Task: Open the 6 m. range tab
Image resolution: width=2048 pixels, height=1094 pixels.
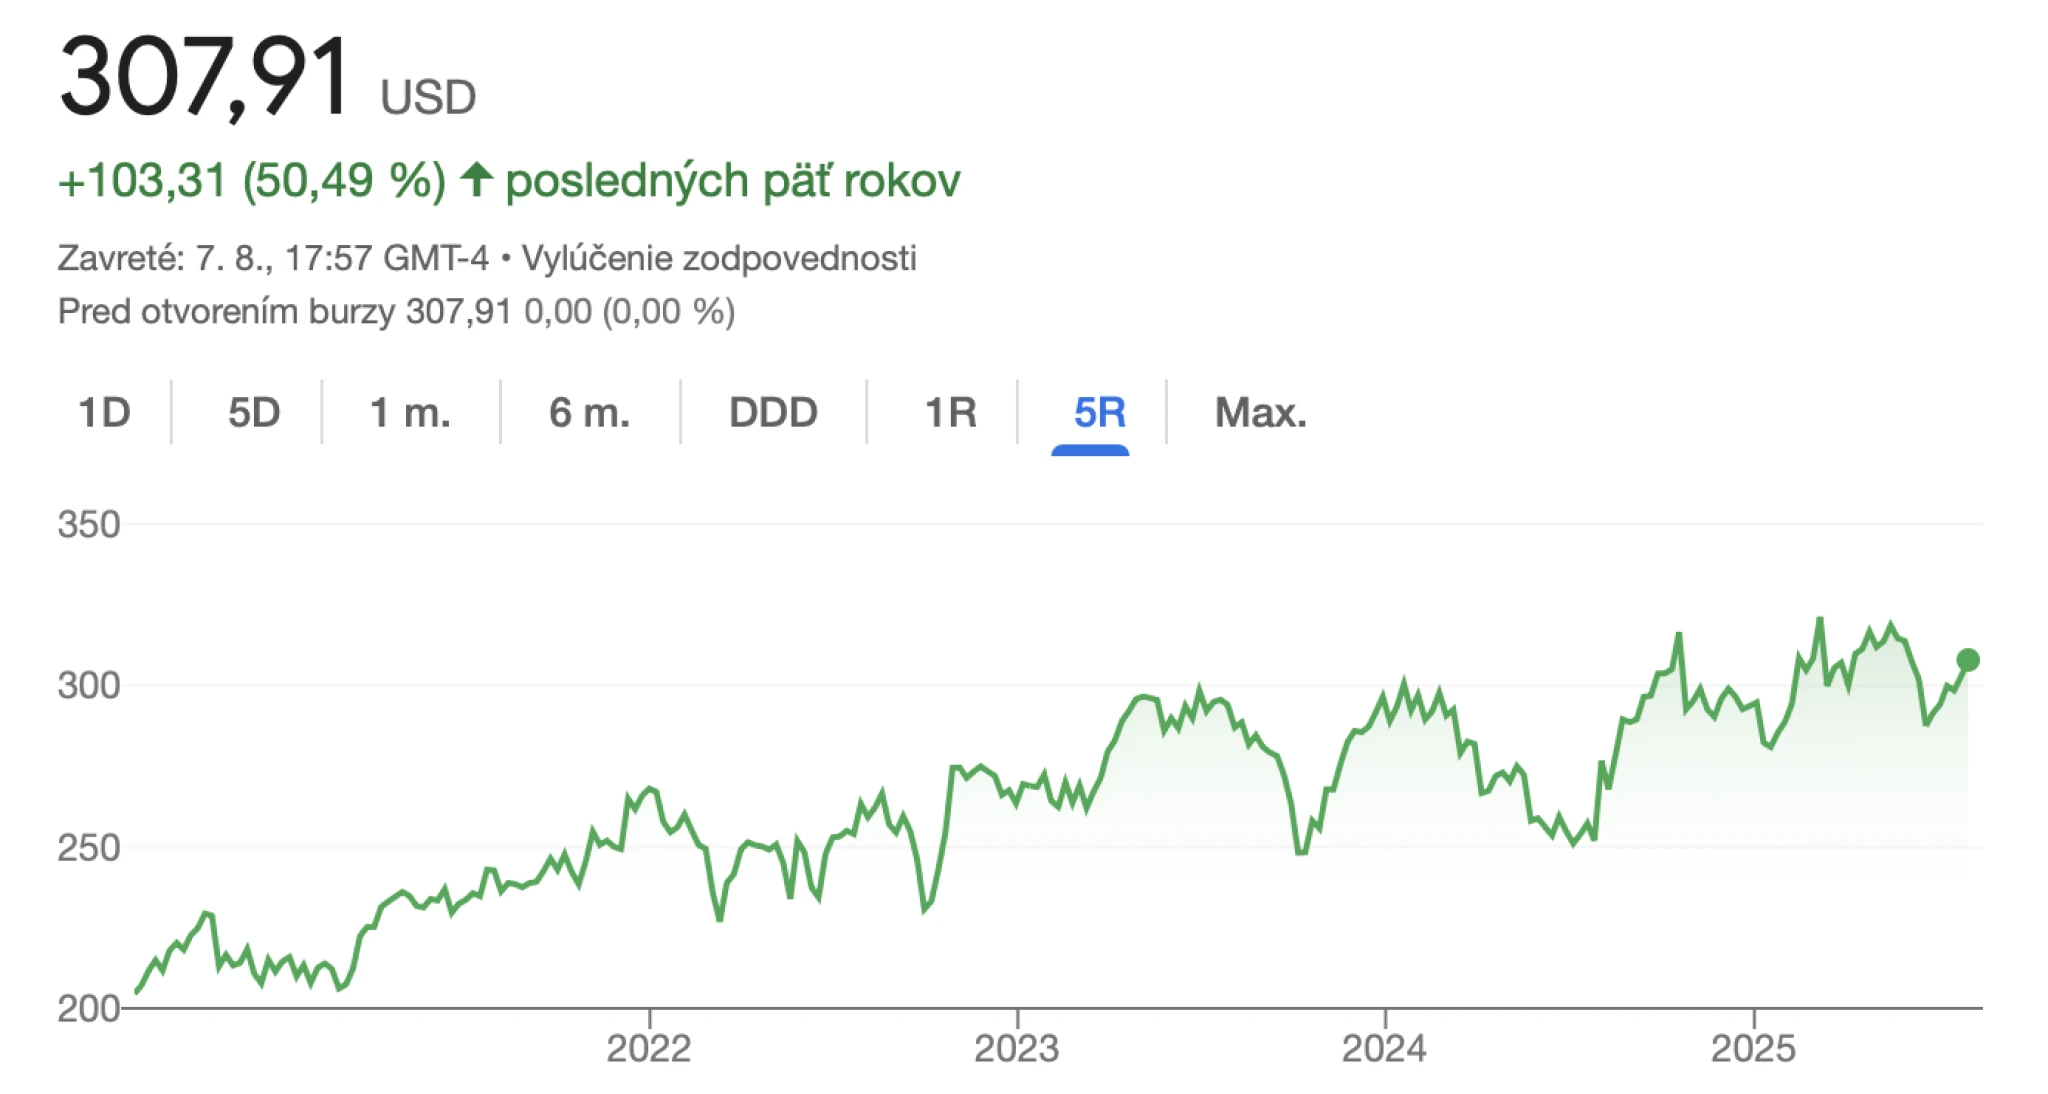Action: pos(590,412)
